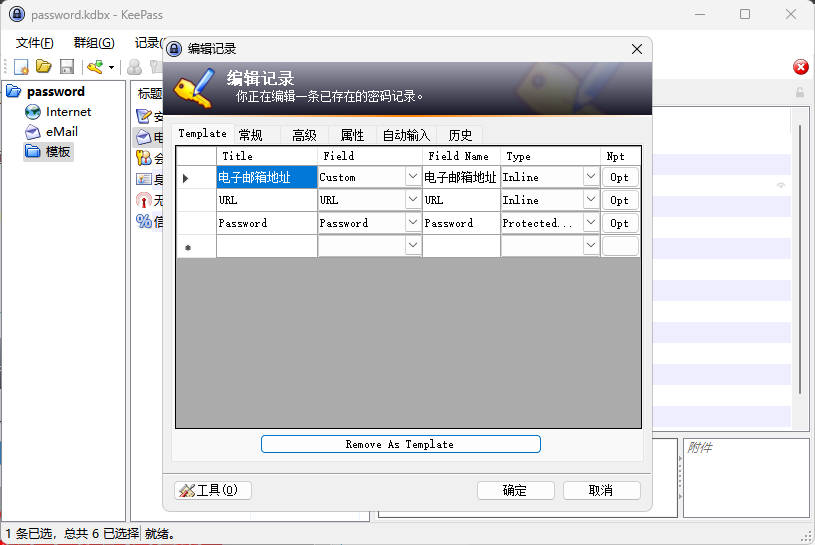The image size is (815, 545).
Task: Click the New database toolbar icon
Action: [20, 67]
